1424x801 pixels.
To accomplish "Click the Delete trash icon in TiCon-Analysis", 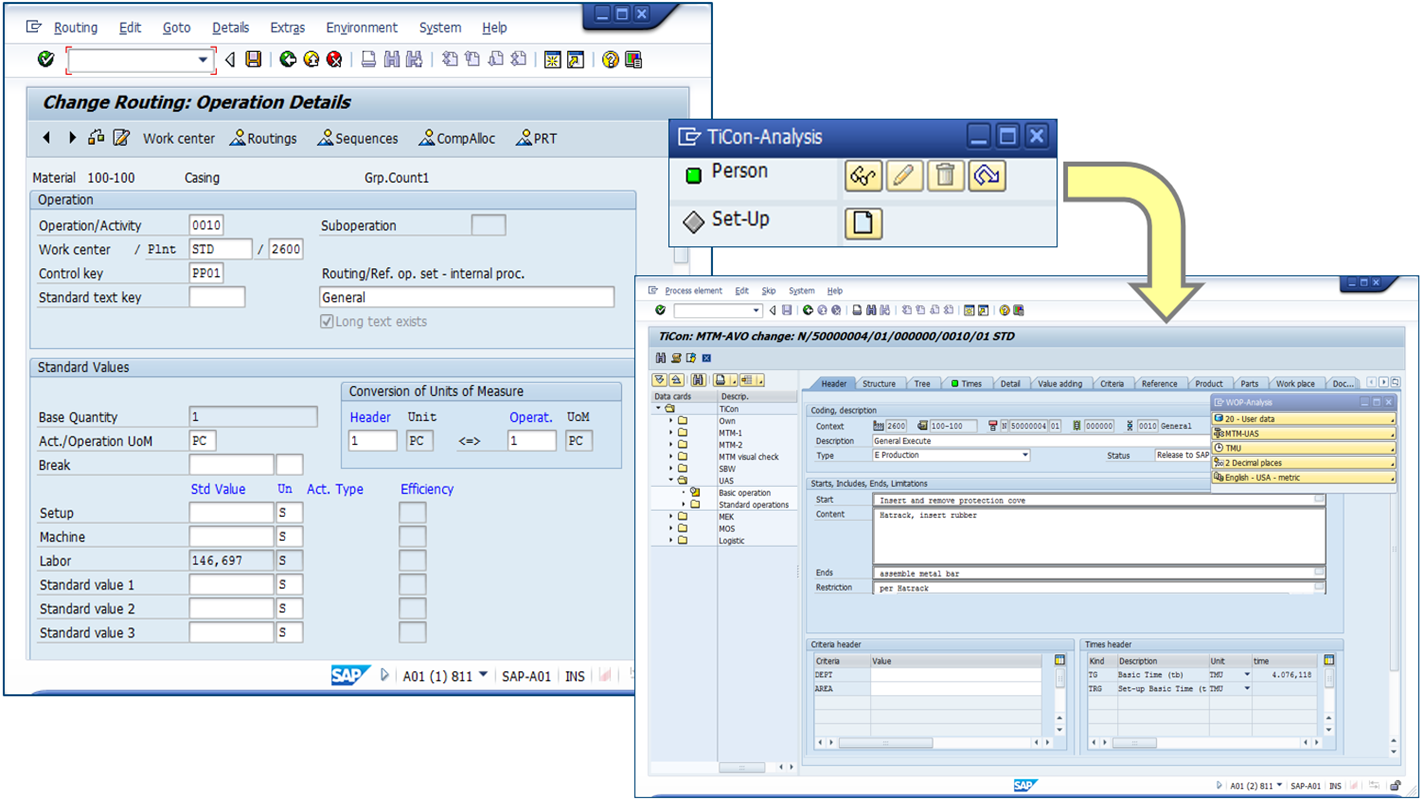I will click(x=945, y=176).
